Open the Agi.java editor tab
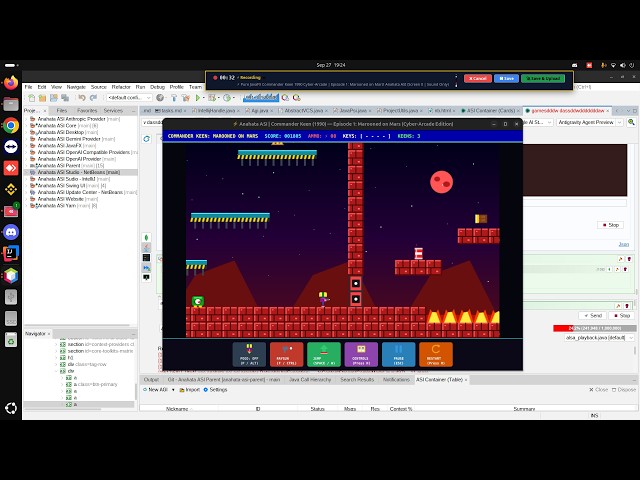 pos(260,111)
